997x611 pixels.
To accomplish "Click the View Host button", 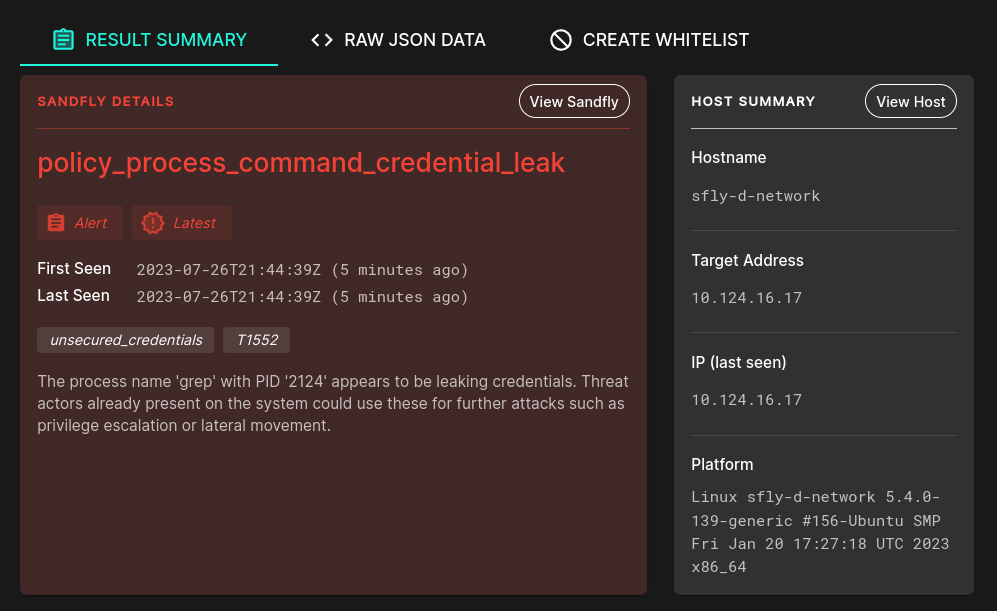I will (x=911, y=101).
